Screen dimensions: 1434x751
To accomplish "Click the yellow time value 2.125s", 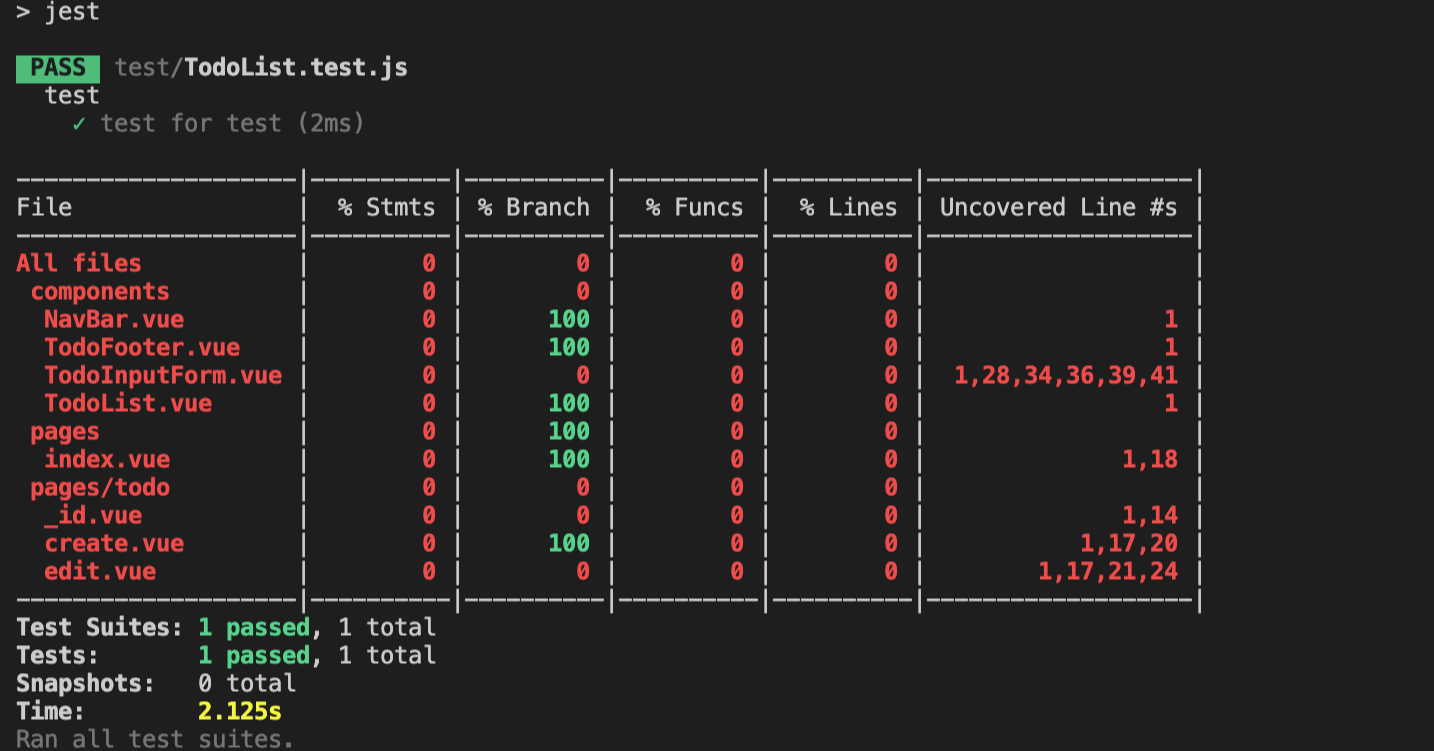I will coord(240,712).
